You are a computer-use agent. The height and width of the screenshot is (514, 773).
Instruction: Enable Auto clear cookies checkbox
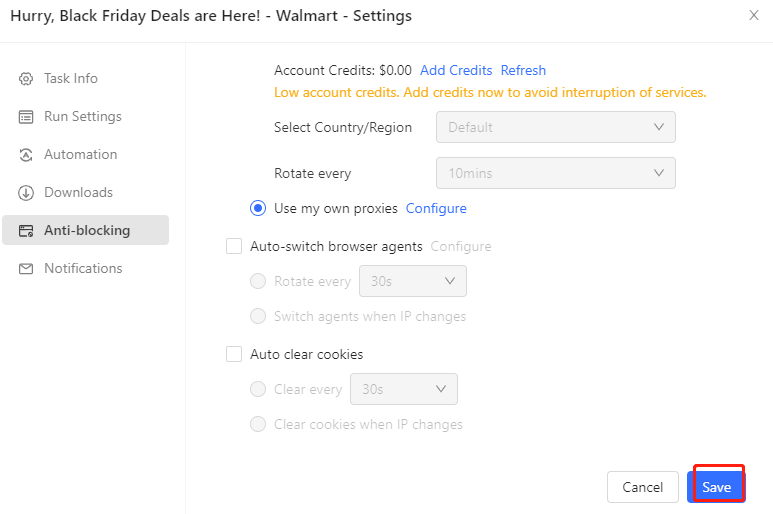pyautogui.click(x=234, y=354)
